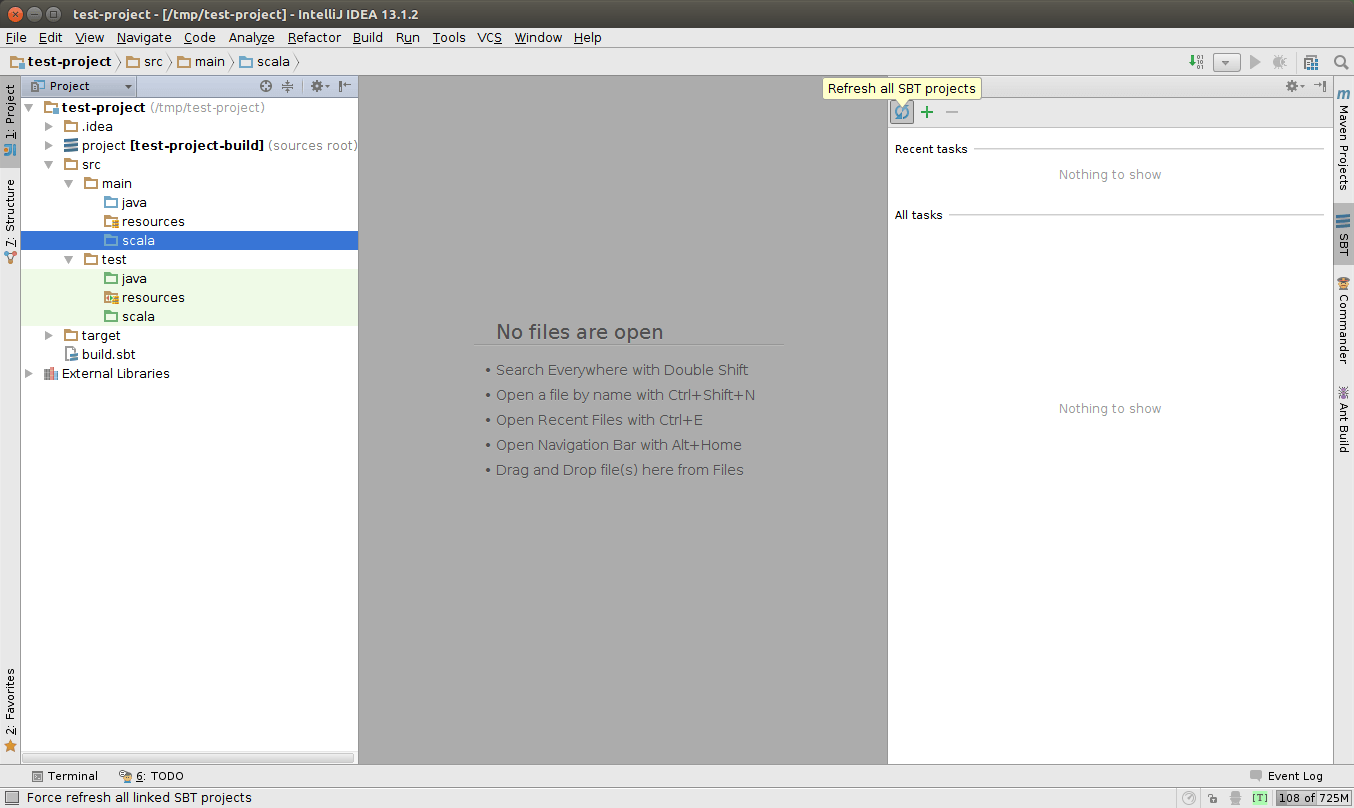Image resolution: width=1354 pixels, height=808 pixels.
Task: Click the build.sbt file icon
Action: pos(71,354)
